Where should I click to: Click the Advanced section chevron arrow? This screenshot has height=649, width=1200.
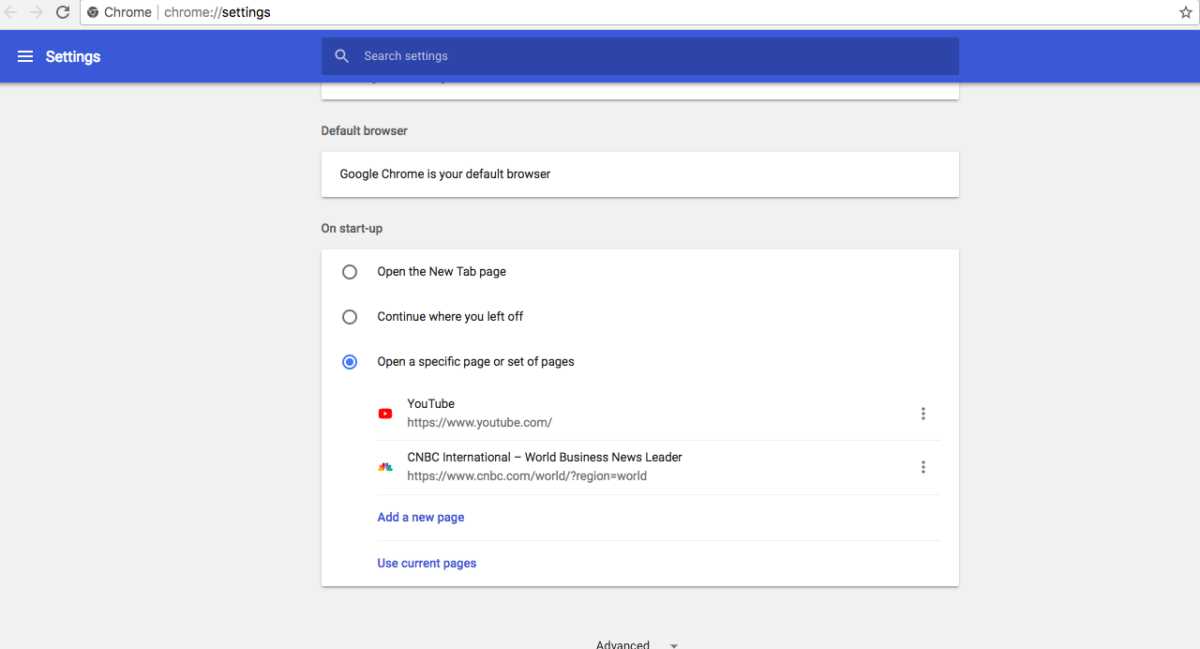673,645
